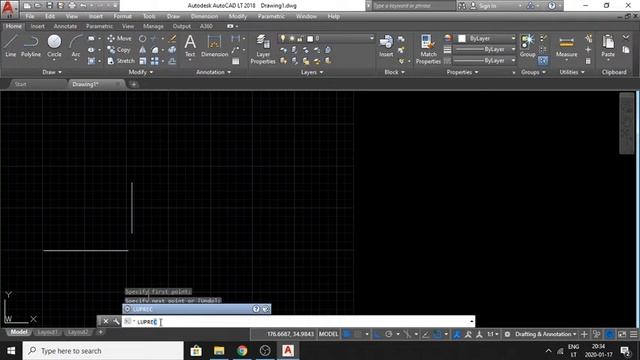
Task: Switch to the Layout1 tab
Action: 47,332
